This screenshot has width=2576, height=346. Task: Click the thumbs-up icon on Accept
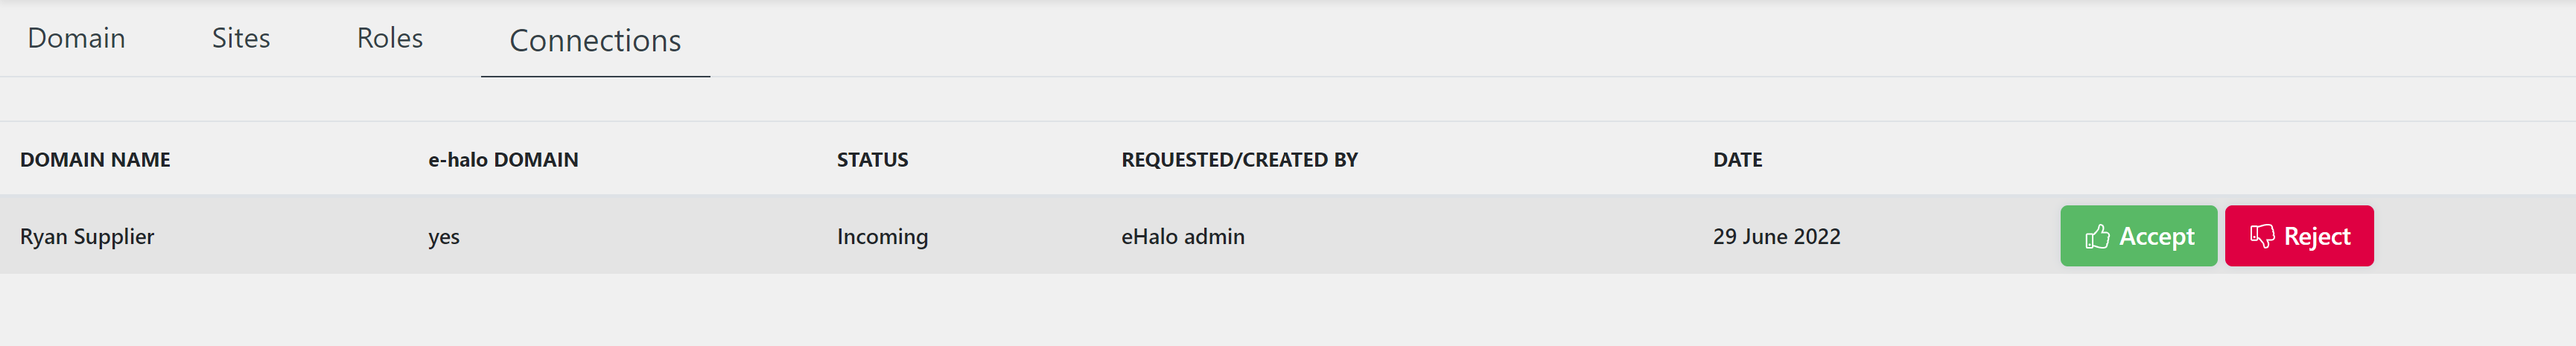tap(2097, 236)
